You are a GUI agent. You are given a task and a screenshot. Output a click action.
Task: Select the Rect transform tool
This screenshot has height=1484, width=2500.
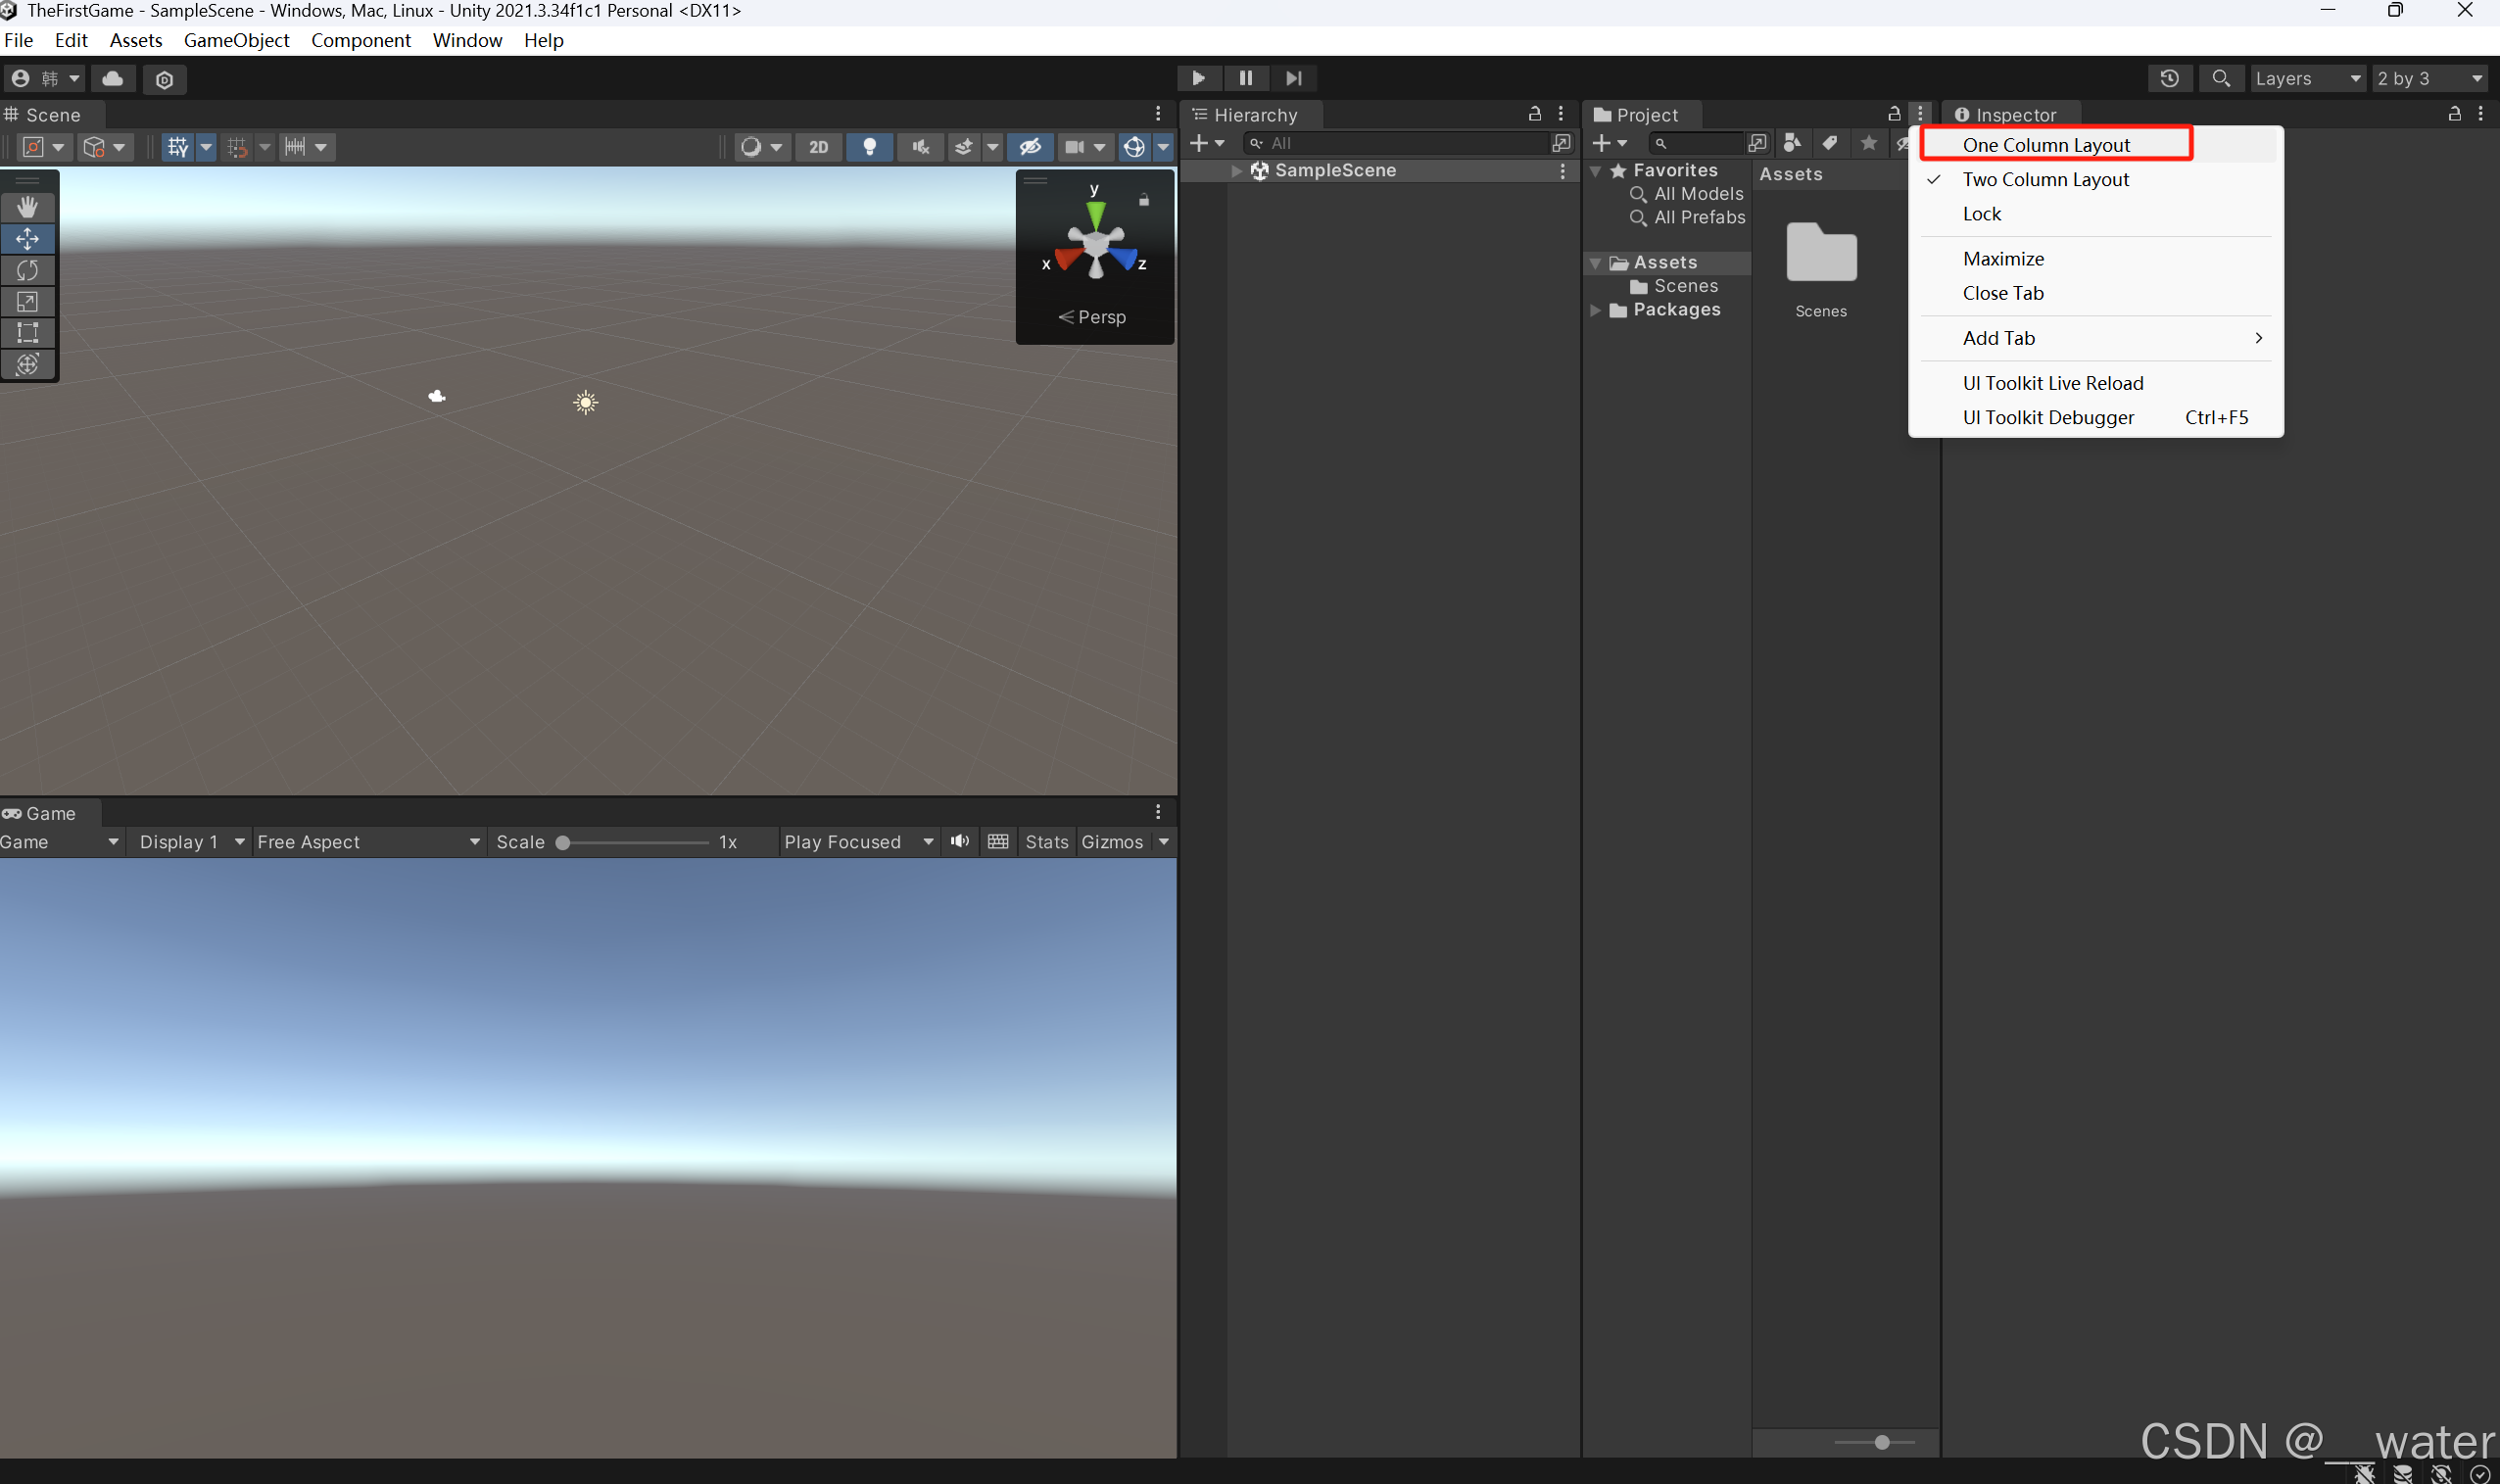tap(27, 333)
